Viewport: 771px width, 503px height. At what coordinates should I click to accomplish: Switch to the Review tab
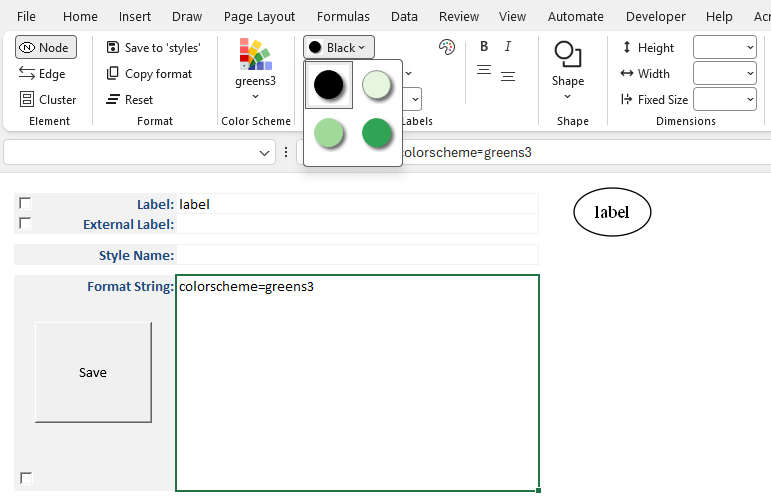pos(459,17)
